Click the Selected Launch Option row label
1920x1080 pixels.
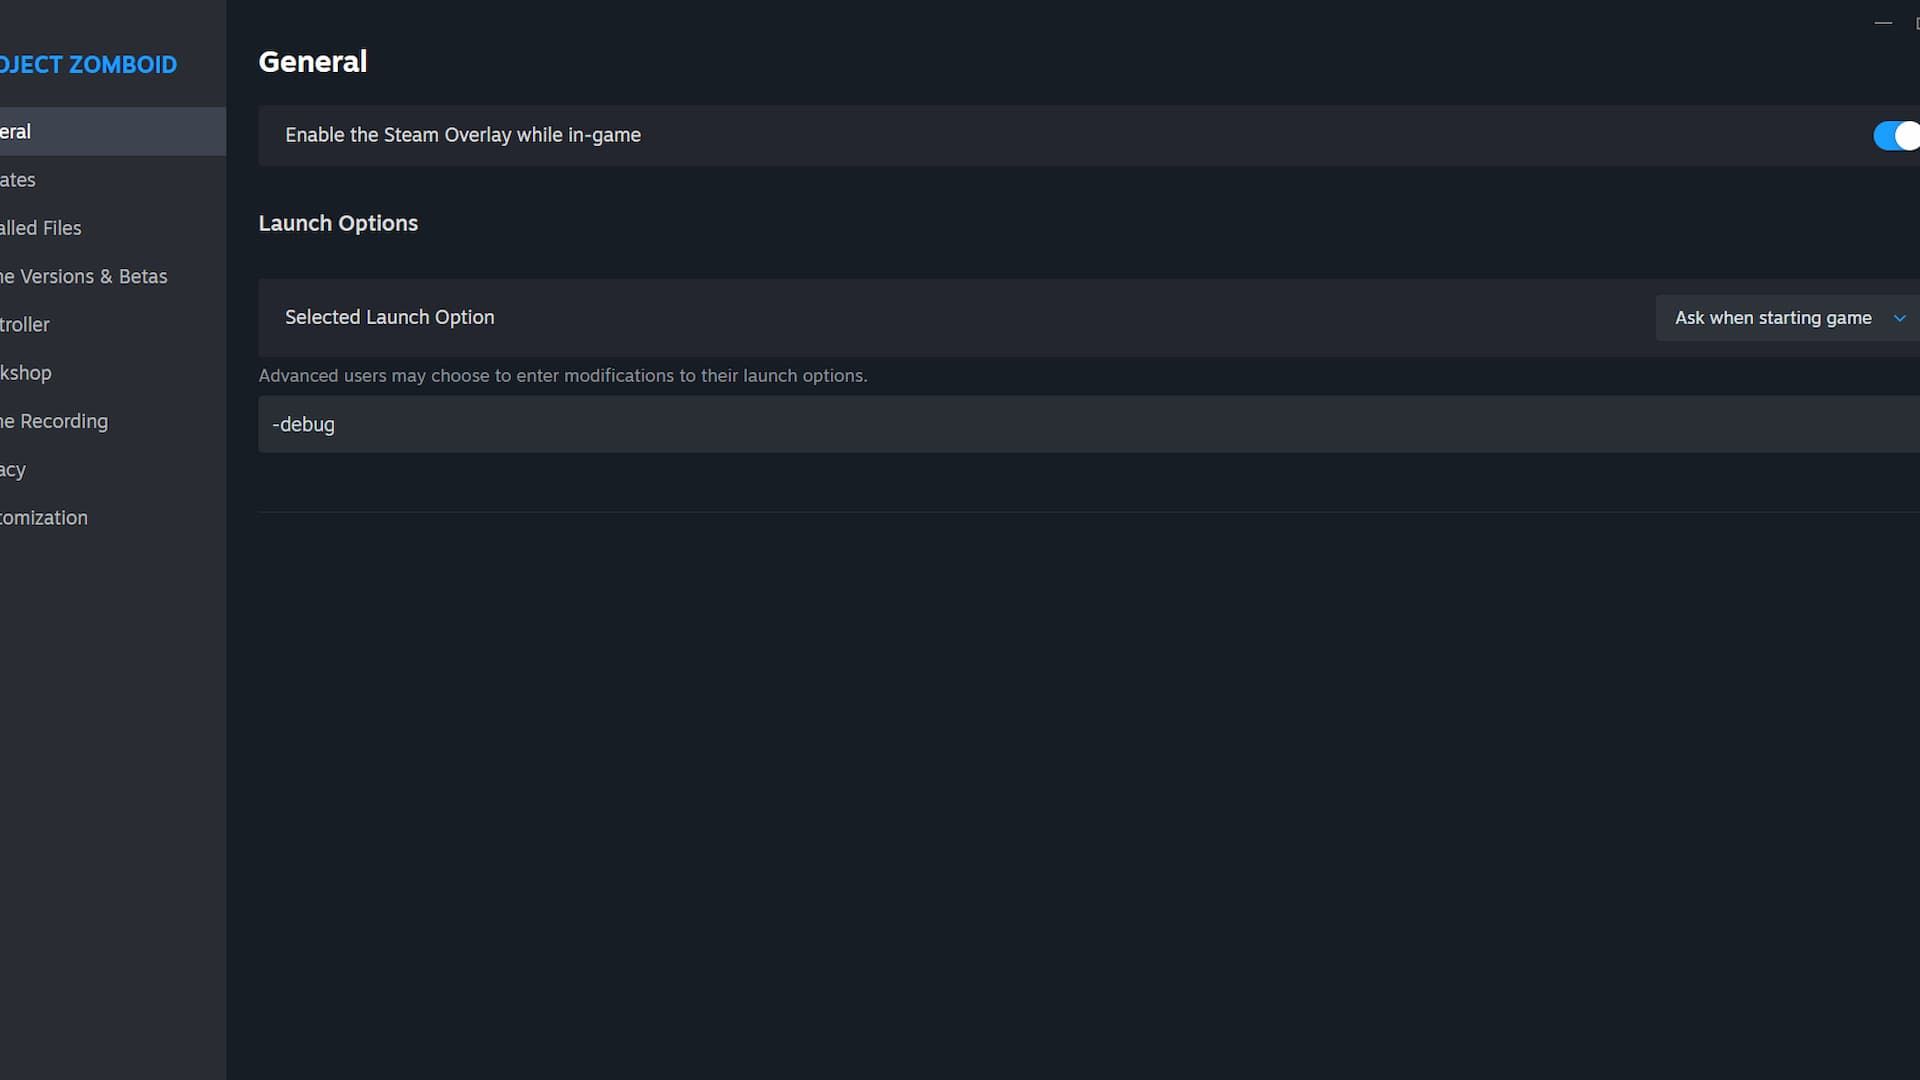click(390, 317)
